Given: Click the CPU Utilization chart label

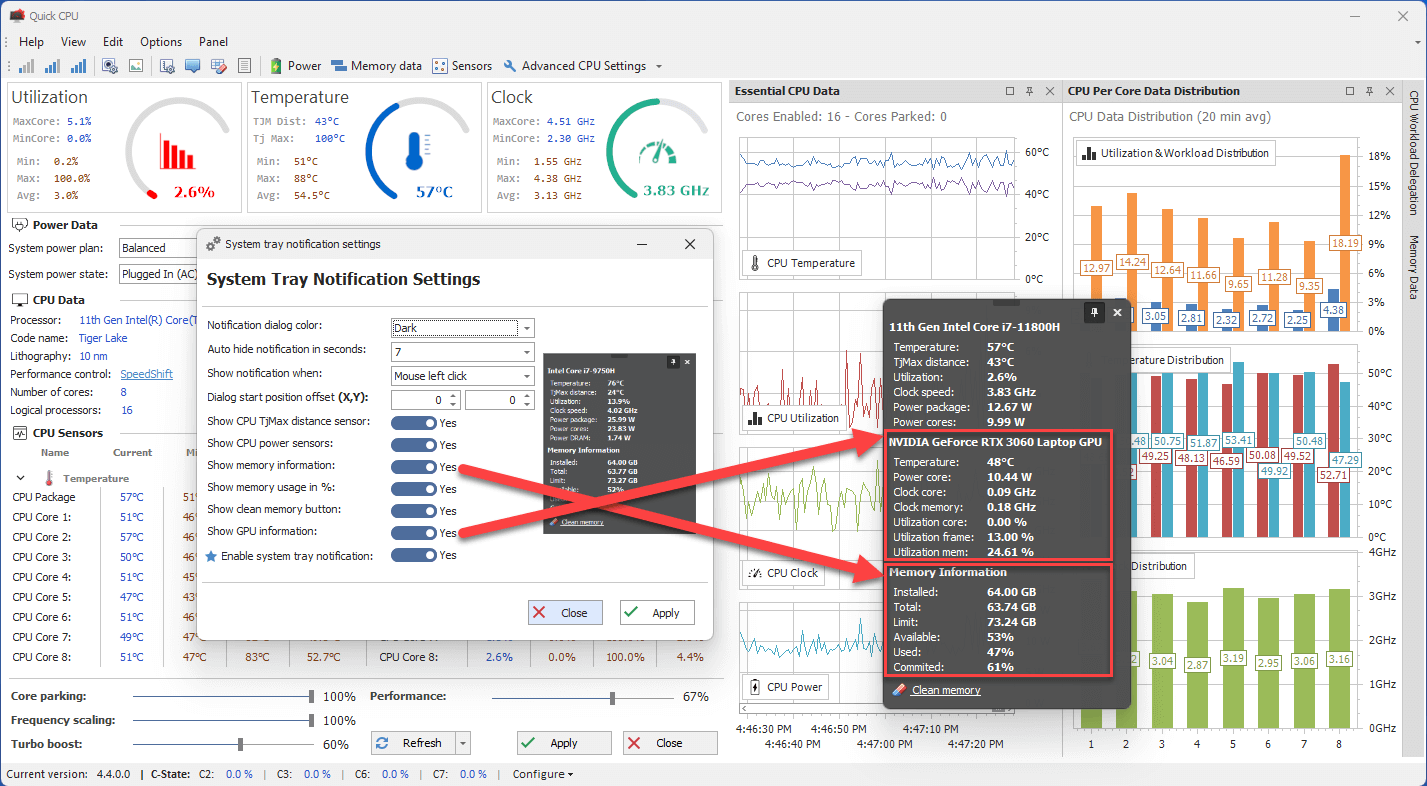Looking at the screenshot, I should [794, 418].
